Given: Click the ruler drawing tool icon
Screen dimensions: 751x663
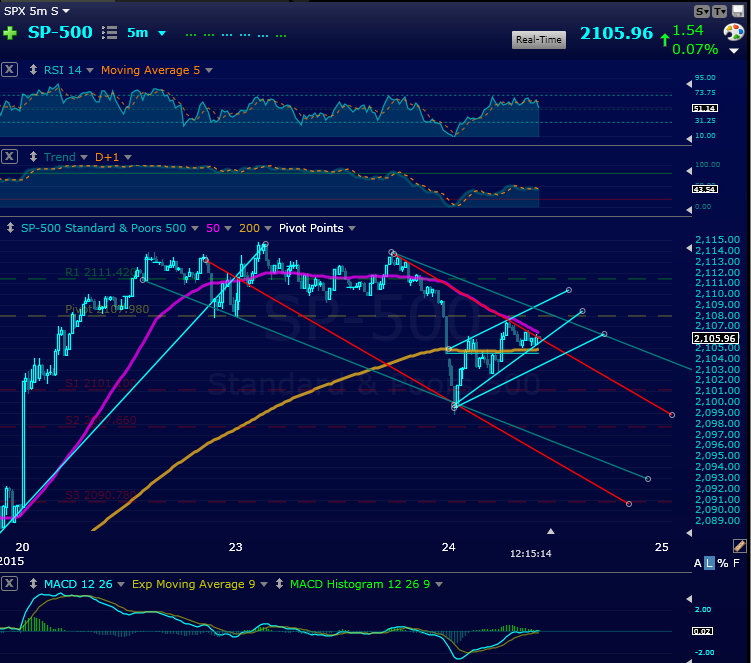Looking at the screenshot, I should pos(739,546).
